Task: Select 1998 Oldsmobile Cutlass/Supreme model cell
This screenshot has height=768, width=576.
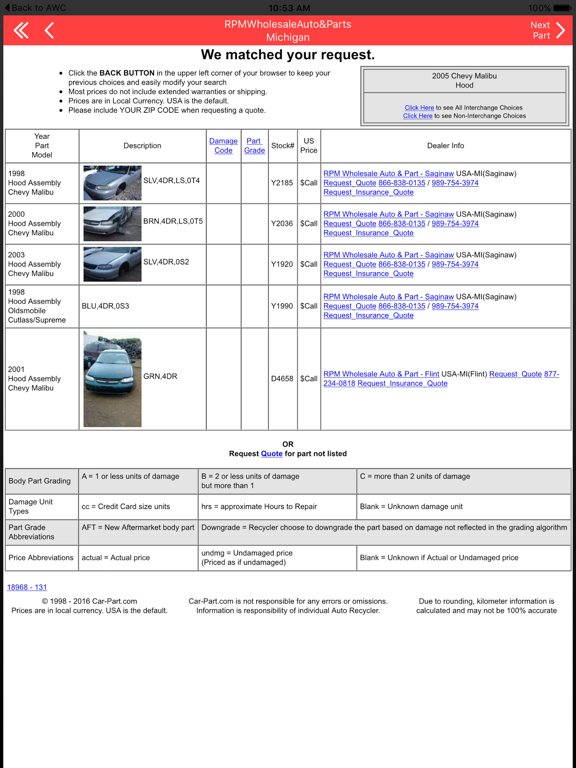Action: pyautogui.click(x=42, y=306)
